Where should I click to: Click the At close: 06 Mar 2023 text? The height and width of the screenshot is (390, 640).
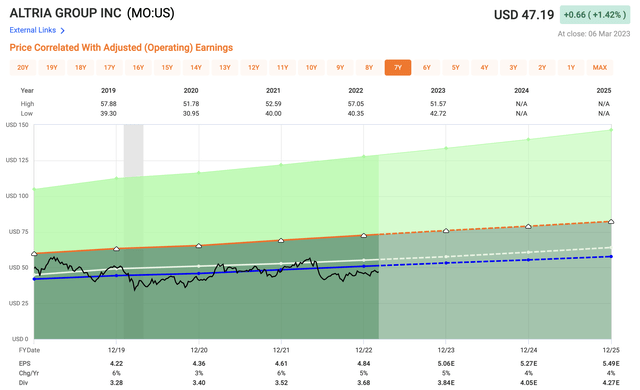click(594, 34)
